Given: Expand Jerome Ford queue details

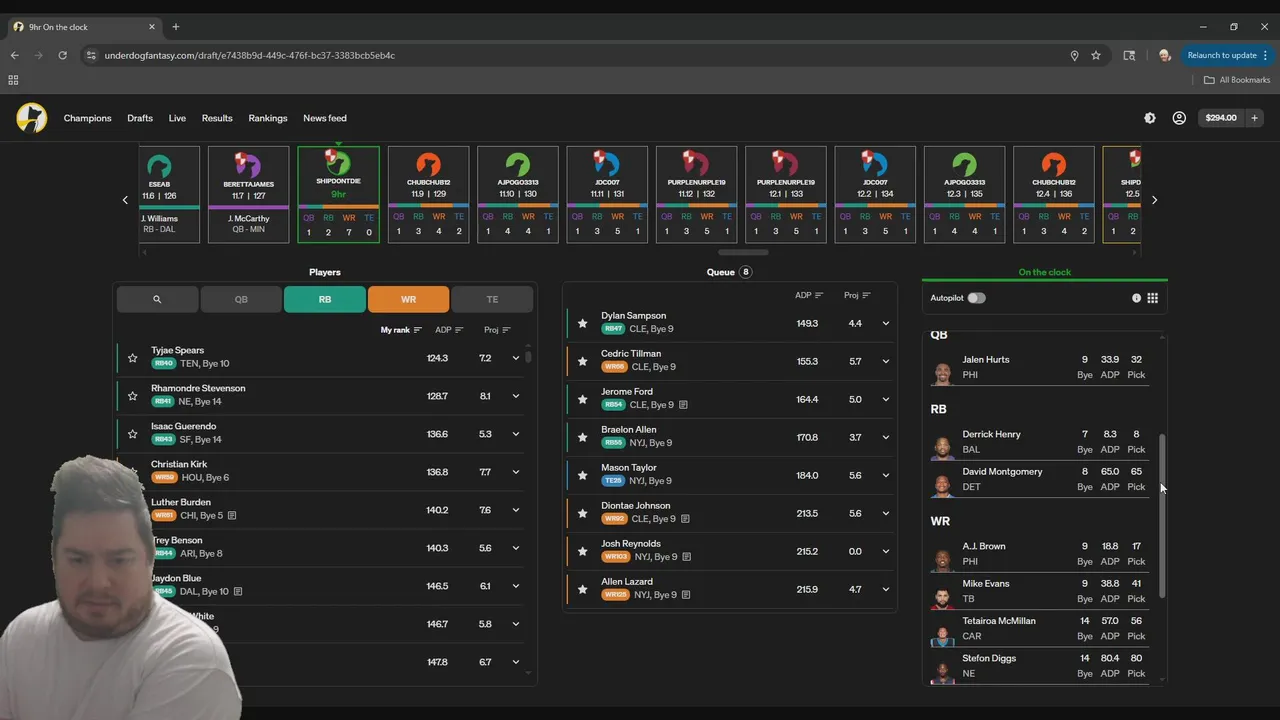Looking at the screenshot, I should coord(885,400).
